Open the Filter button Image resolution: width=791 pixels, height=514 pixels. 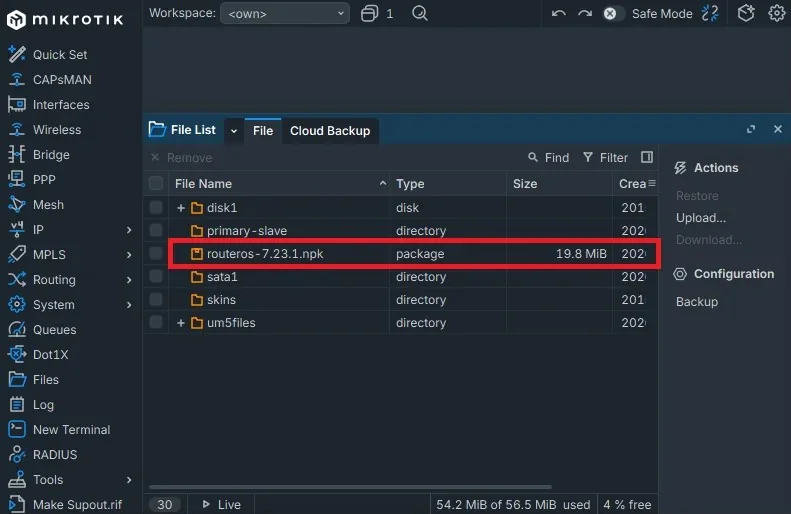pyautogui.click(x=605, y=157)
